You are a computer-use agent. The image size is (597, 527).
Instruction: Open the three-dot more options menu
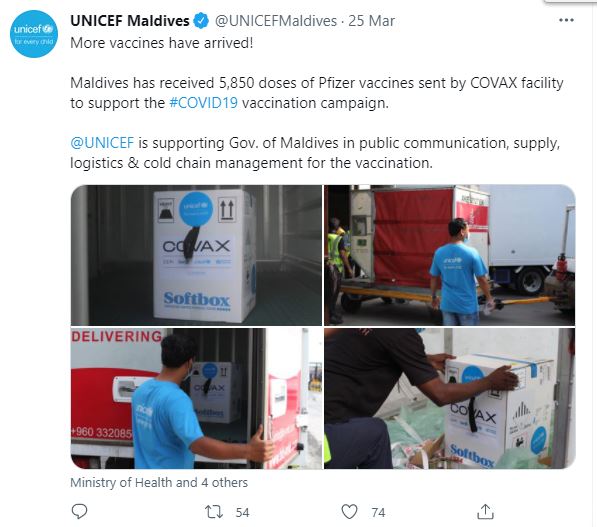566,20
